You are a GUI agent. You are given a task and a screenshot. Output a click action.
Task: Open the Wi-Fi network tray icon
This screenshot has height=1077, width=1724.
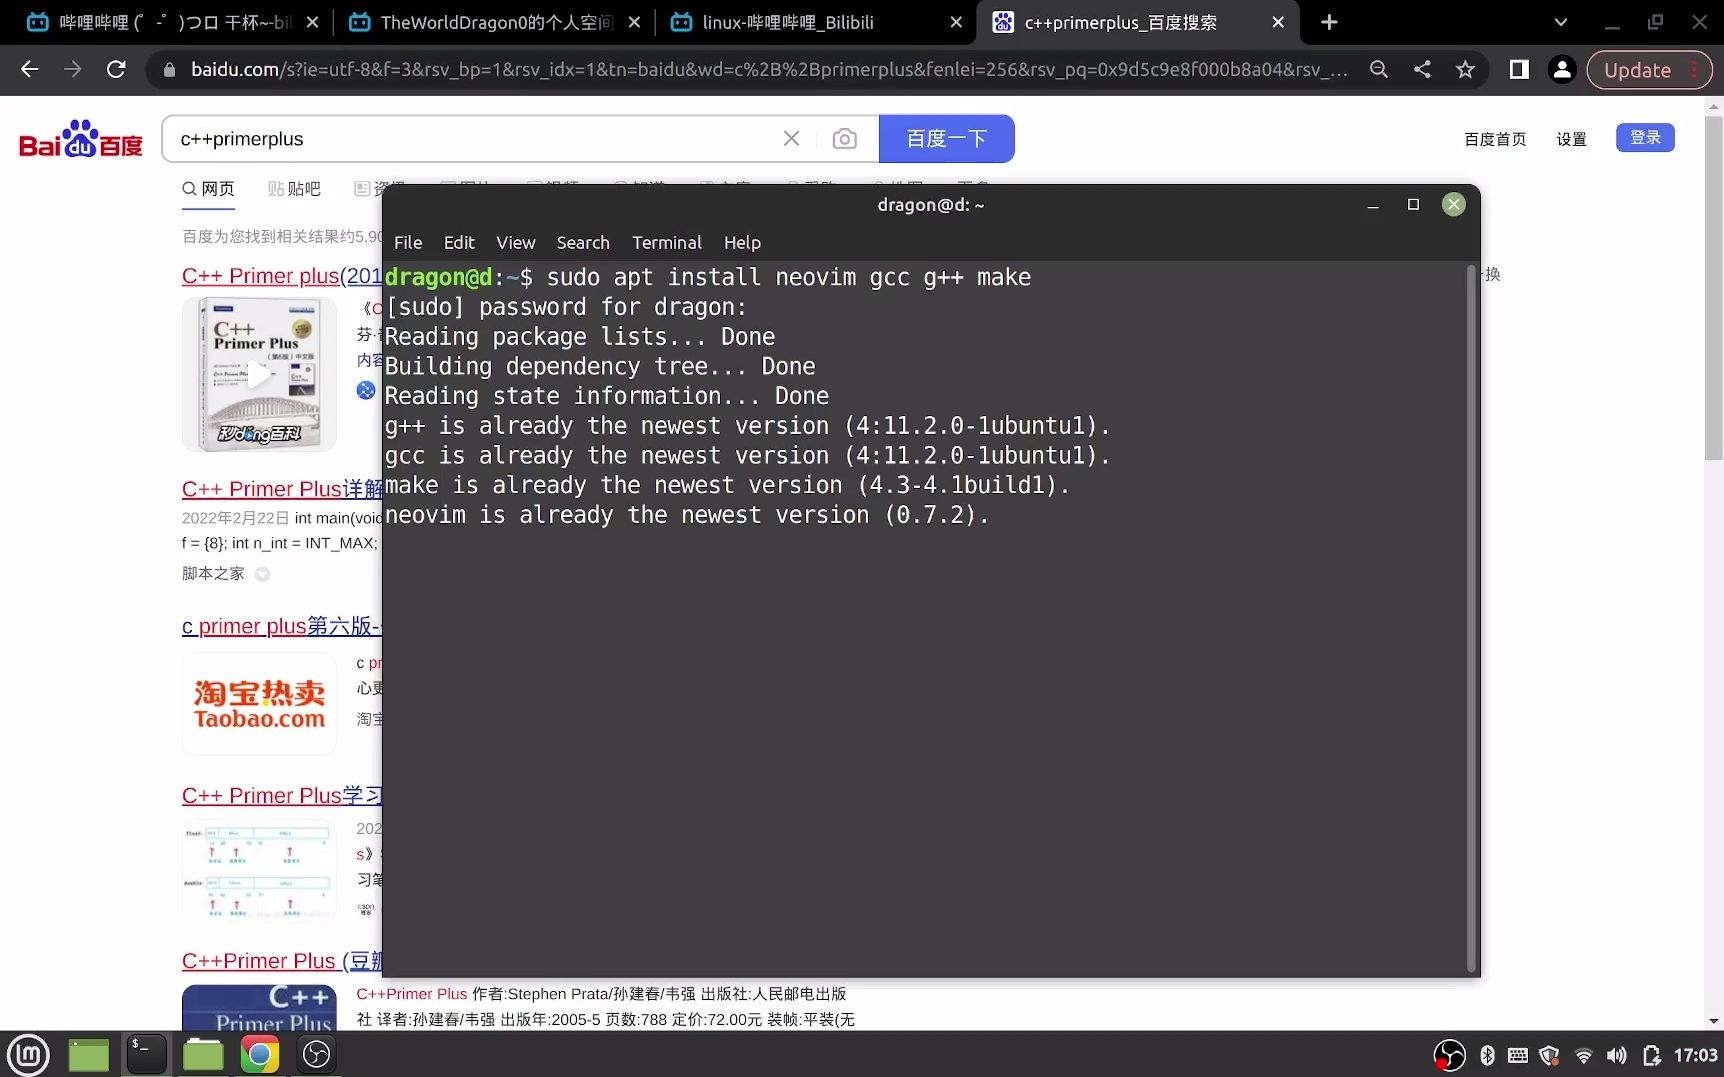(1583, 1055)
